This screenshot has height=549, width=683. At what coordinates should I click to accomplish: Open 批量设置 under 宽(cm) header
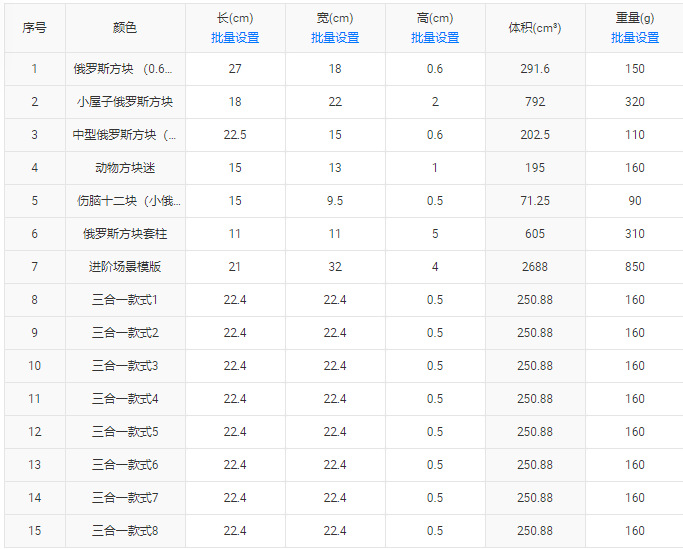point(335,38)
